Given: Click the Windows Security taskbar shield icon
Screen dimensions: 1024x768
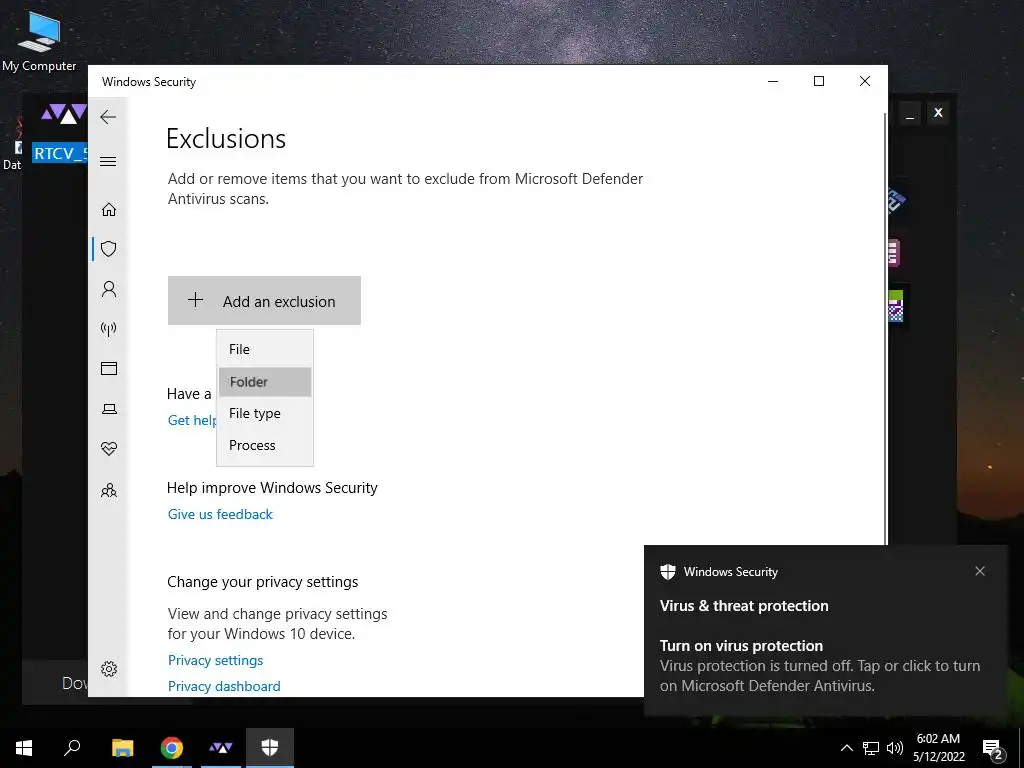Looking at the screenshot, I should coord(270,748).
